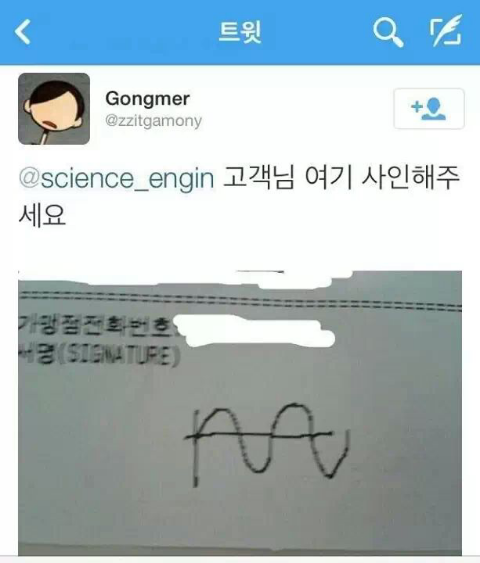Image resolution: width=480 pixels, height=563 pixels.
Task: Tap the 가맹점전화번호 text in the photo
Action: click(x=96, y=325)
